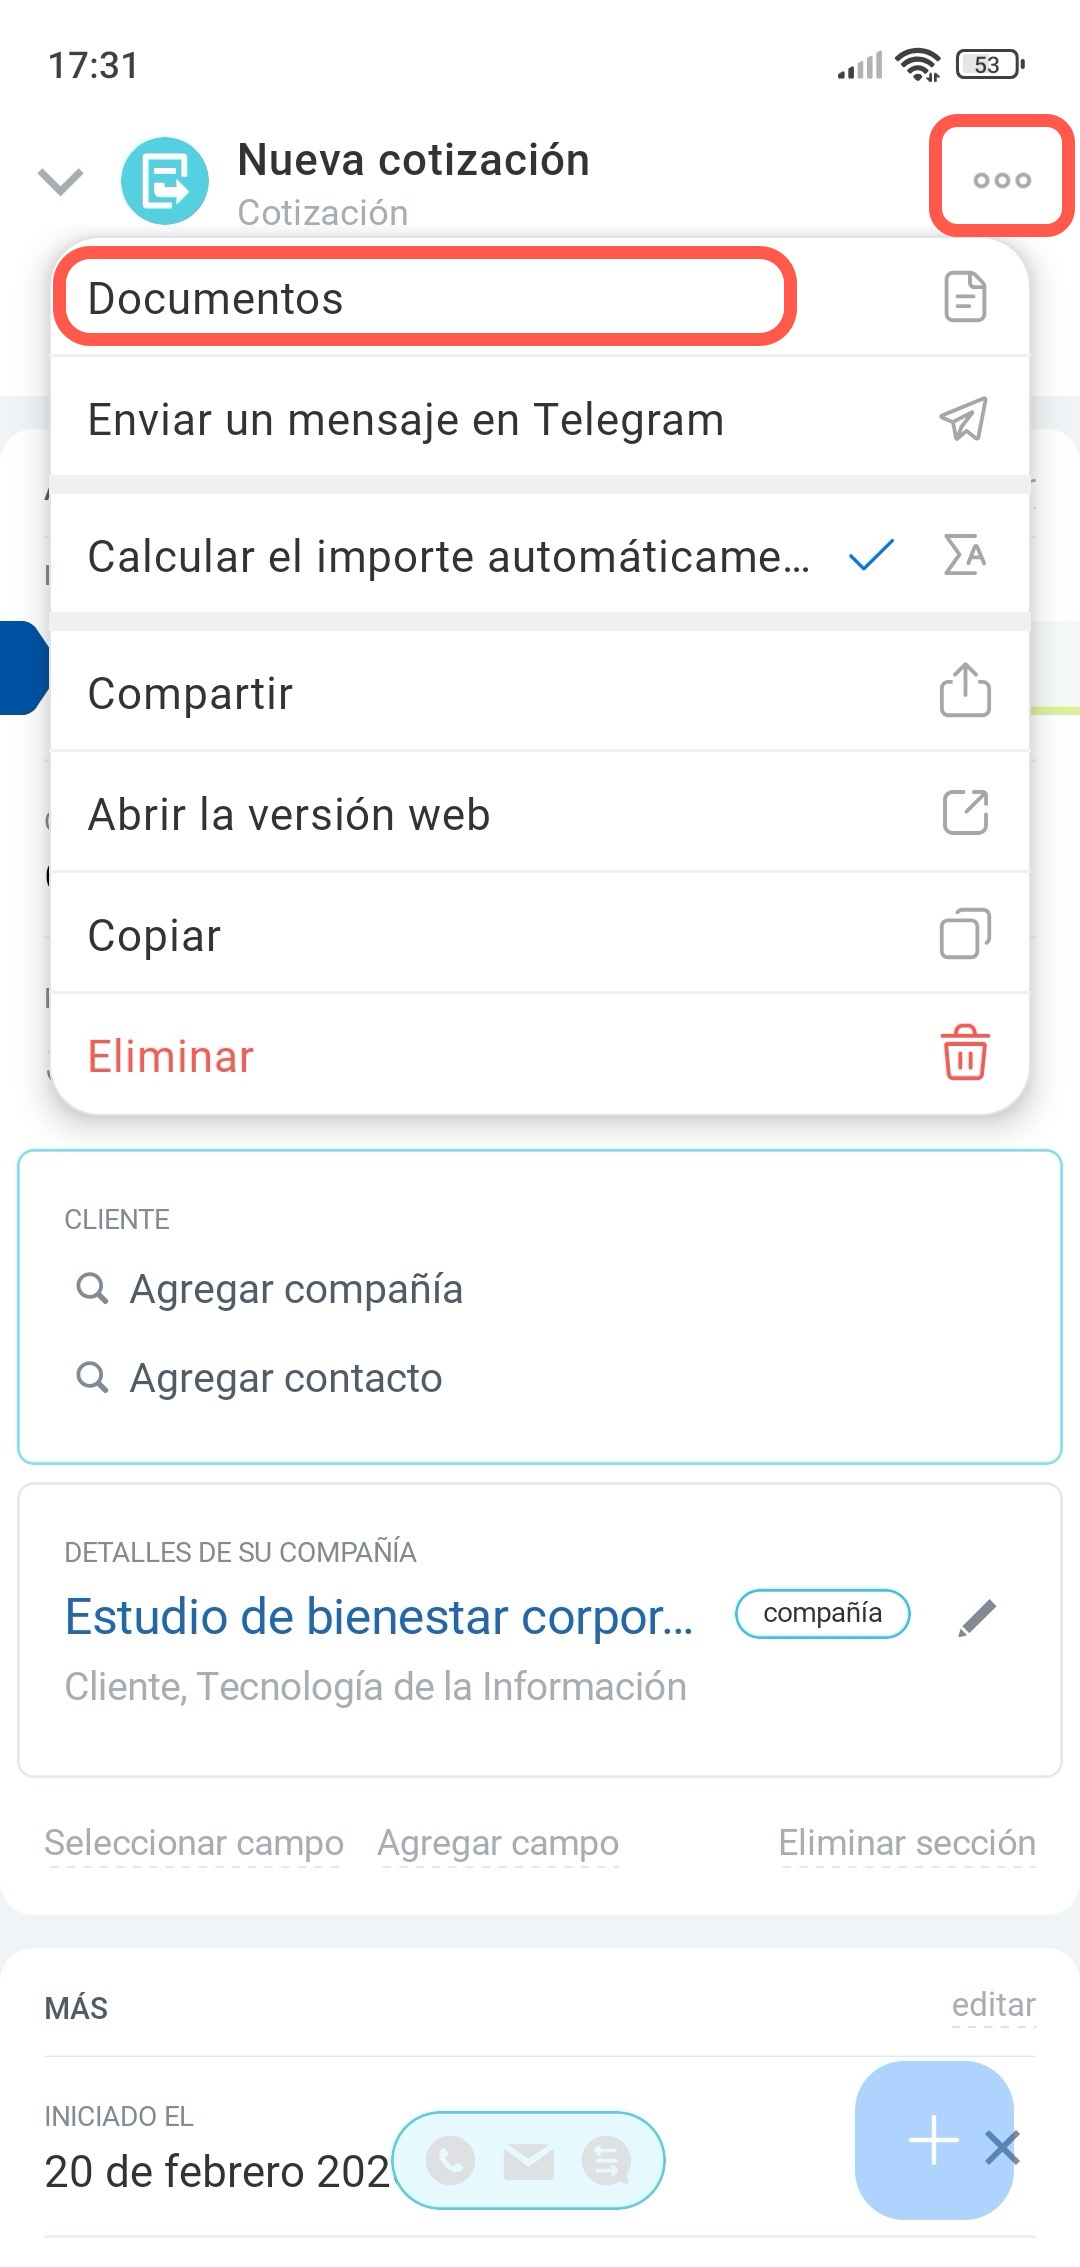Tap the phone call icon in bottom bar

coord(451,2161)
